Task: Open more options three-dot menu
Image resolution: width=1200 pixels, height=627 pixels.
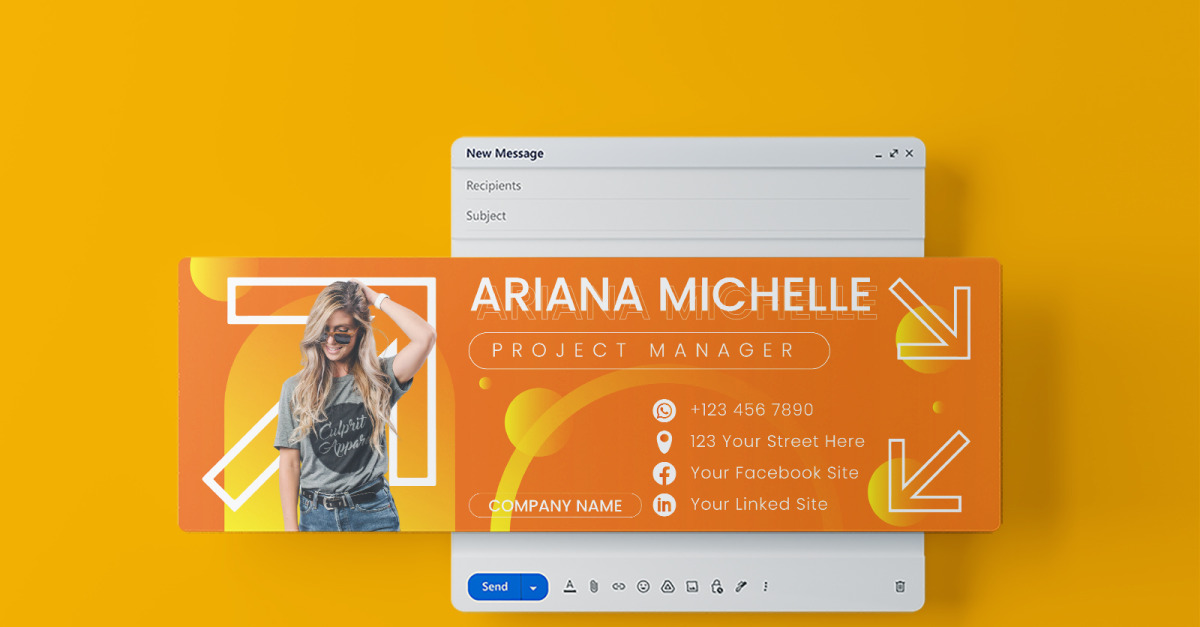Action: [x=766, y=587]
